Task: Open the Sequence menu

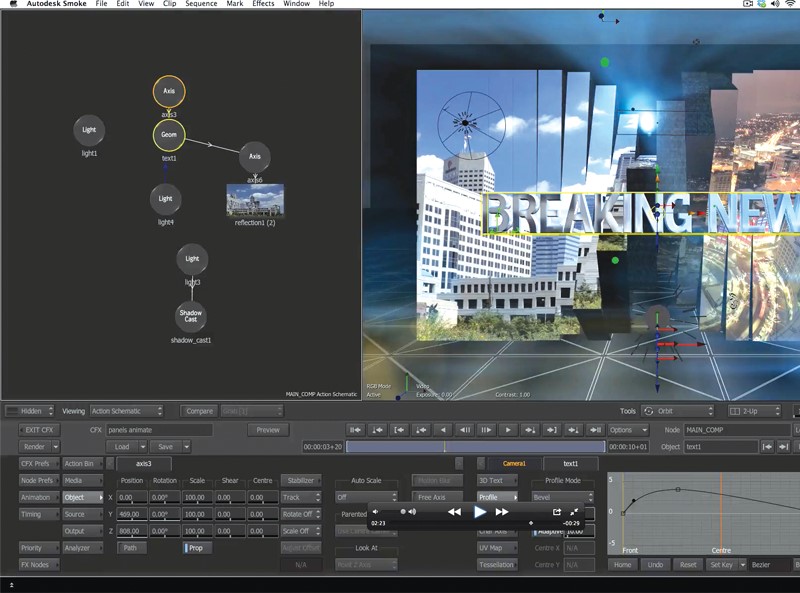Action: click(201, 4)
